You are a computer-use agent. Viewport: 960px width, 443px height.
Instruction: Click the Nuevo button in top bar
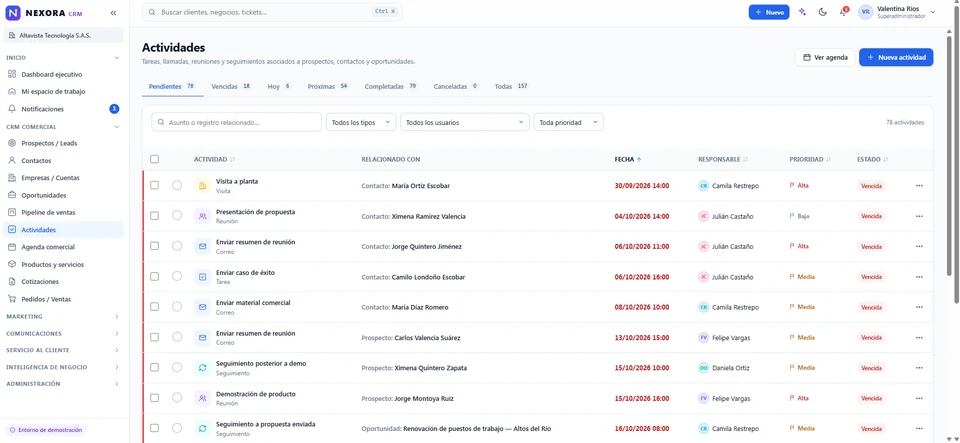[769, 12]
